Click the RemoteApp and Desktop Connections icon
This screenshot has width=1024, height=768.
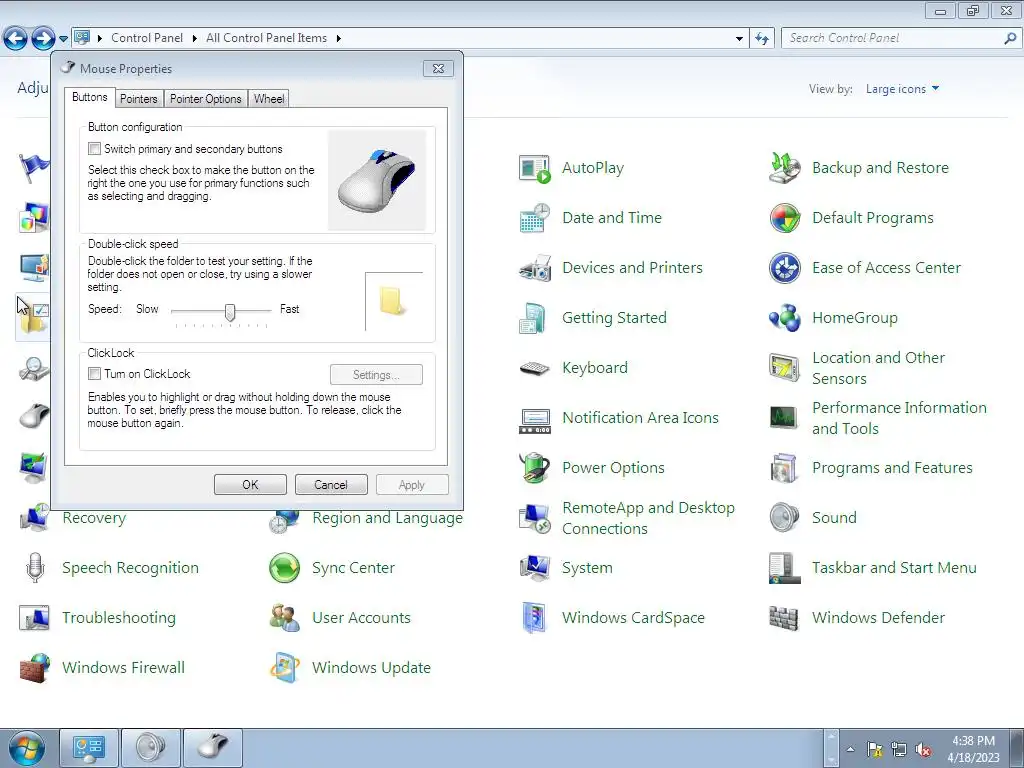click(x=534, y=518)
